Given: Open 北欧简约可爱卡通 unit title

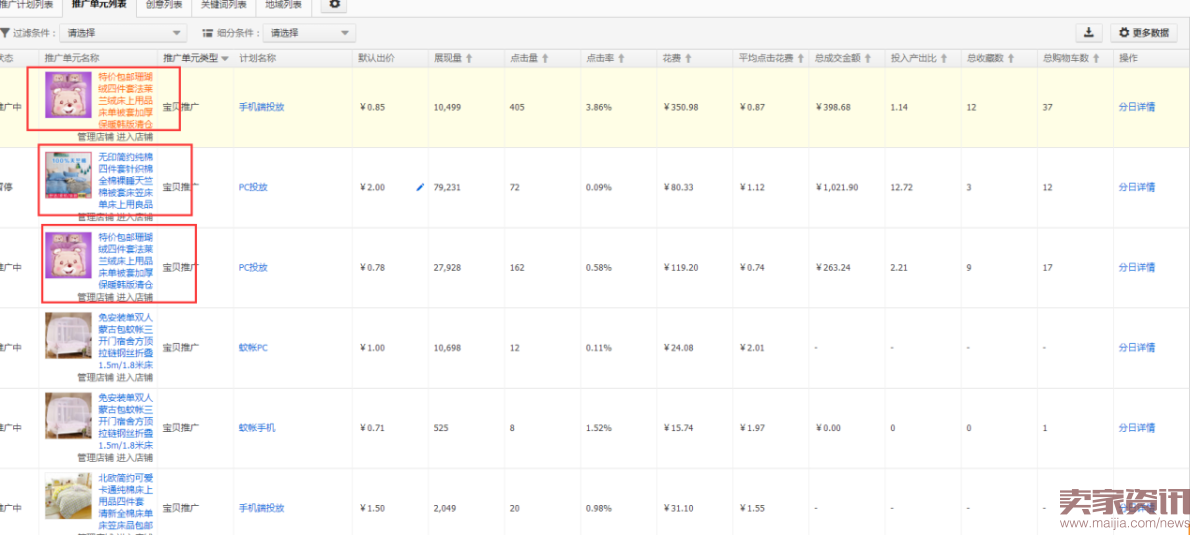Looking at the screenshot, I should tap(125, 502).
